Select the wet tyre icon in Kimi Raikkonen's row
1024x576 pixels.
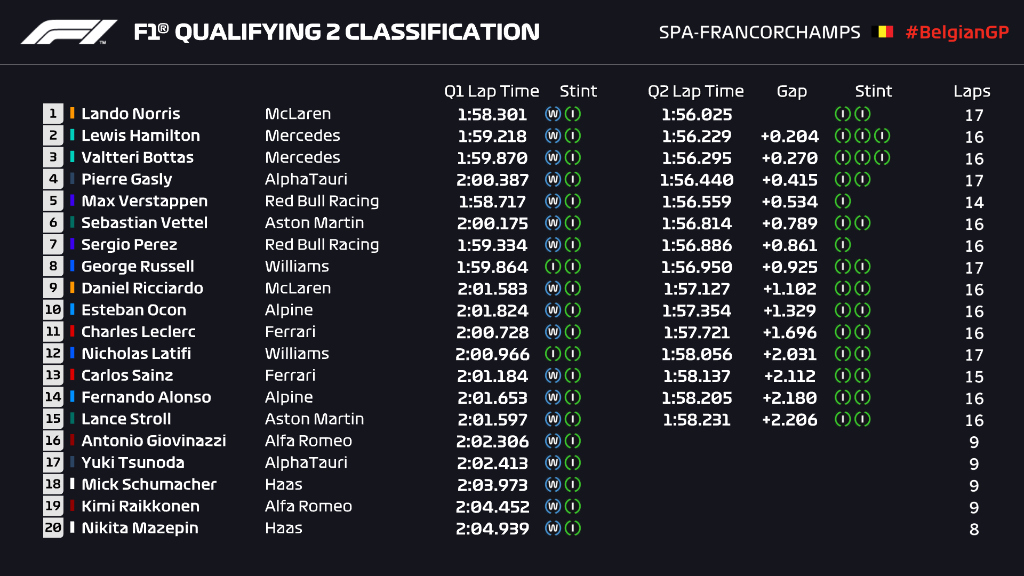click(x=552, y=506)
